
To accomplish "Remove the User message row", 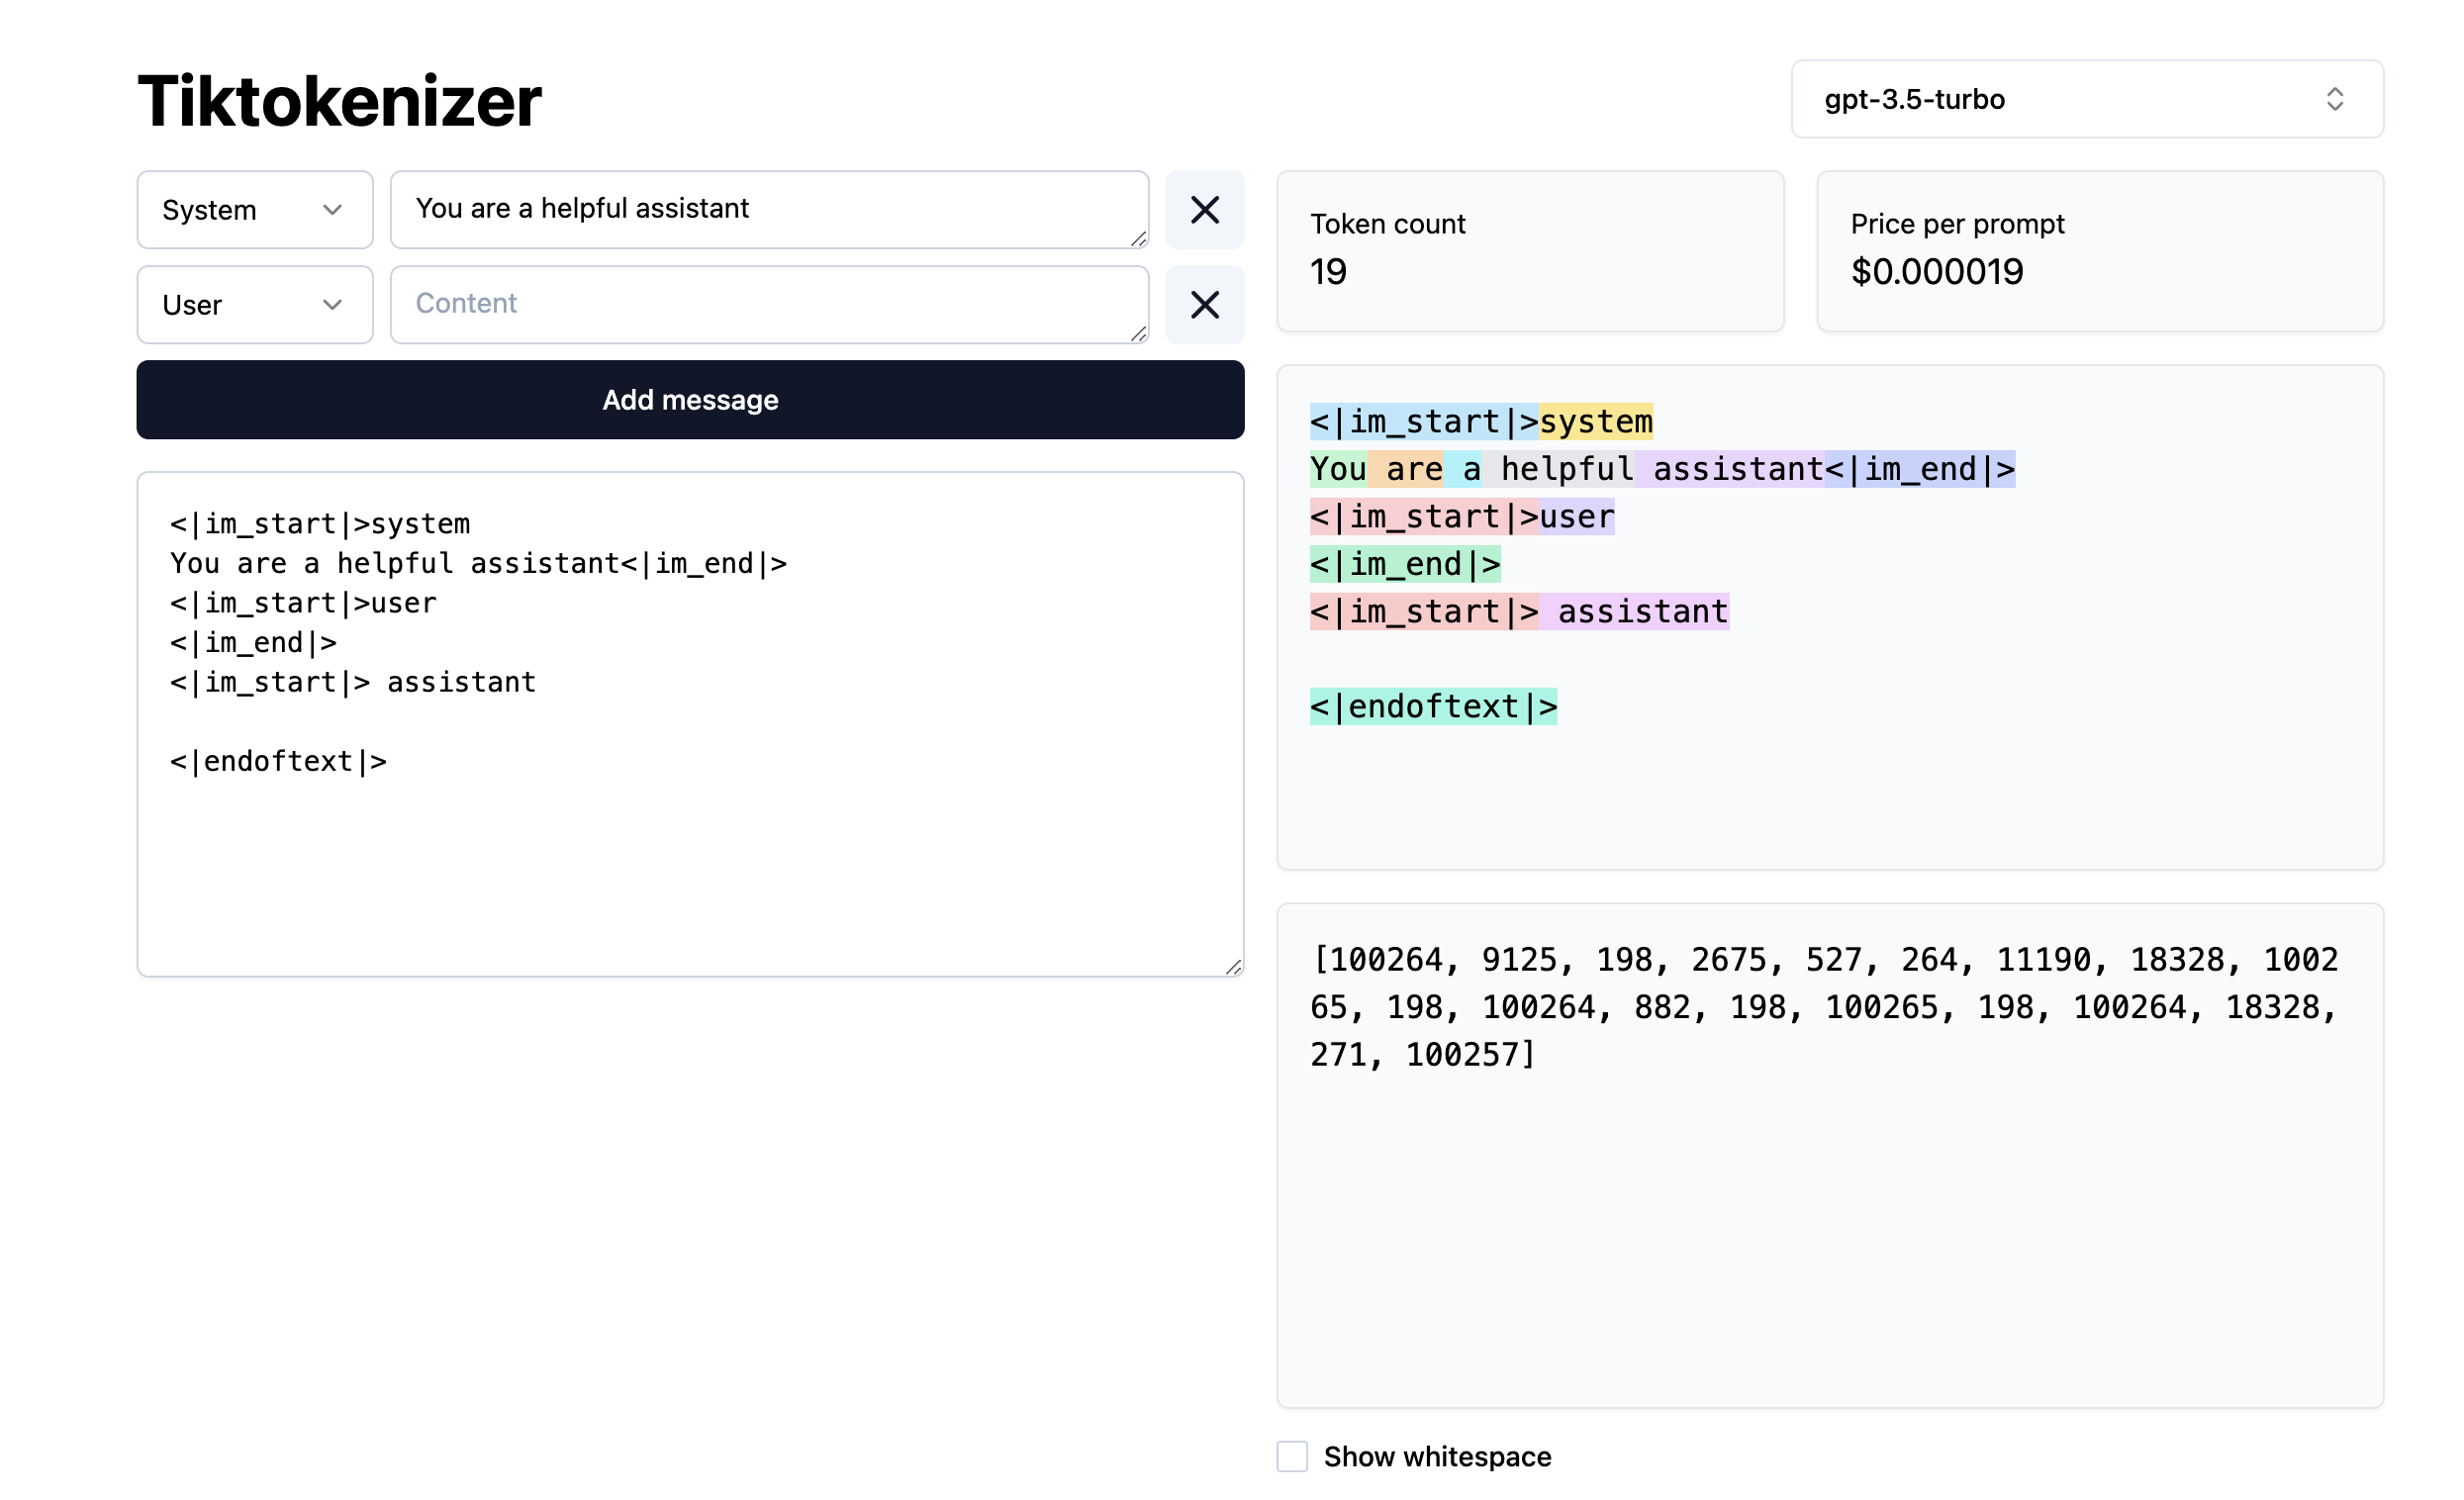I will click(x=1205, y=305).
